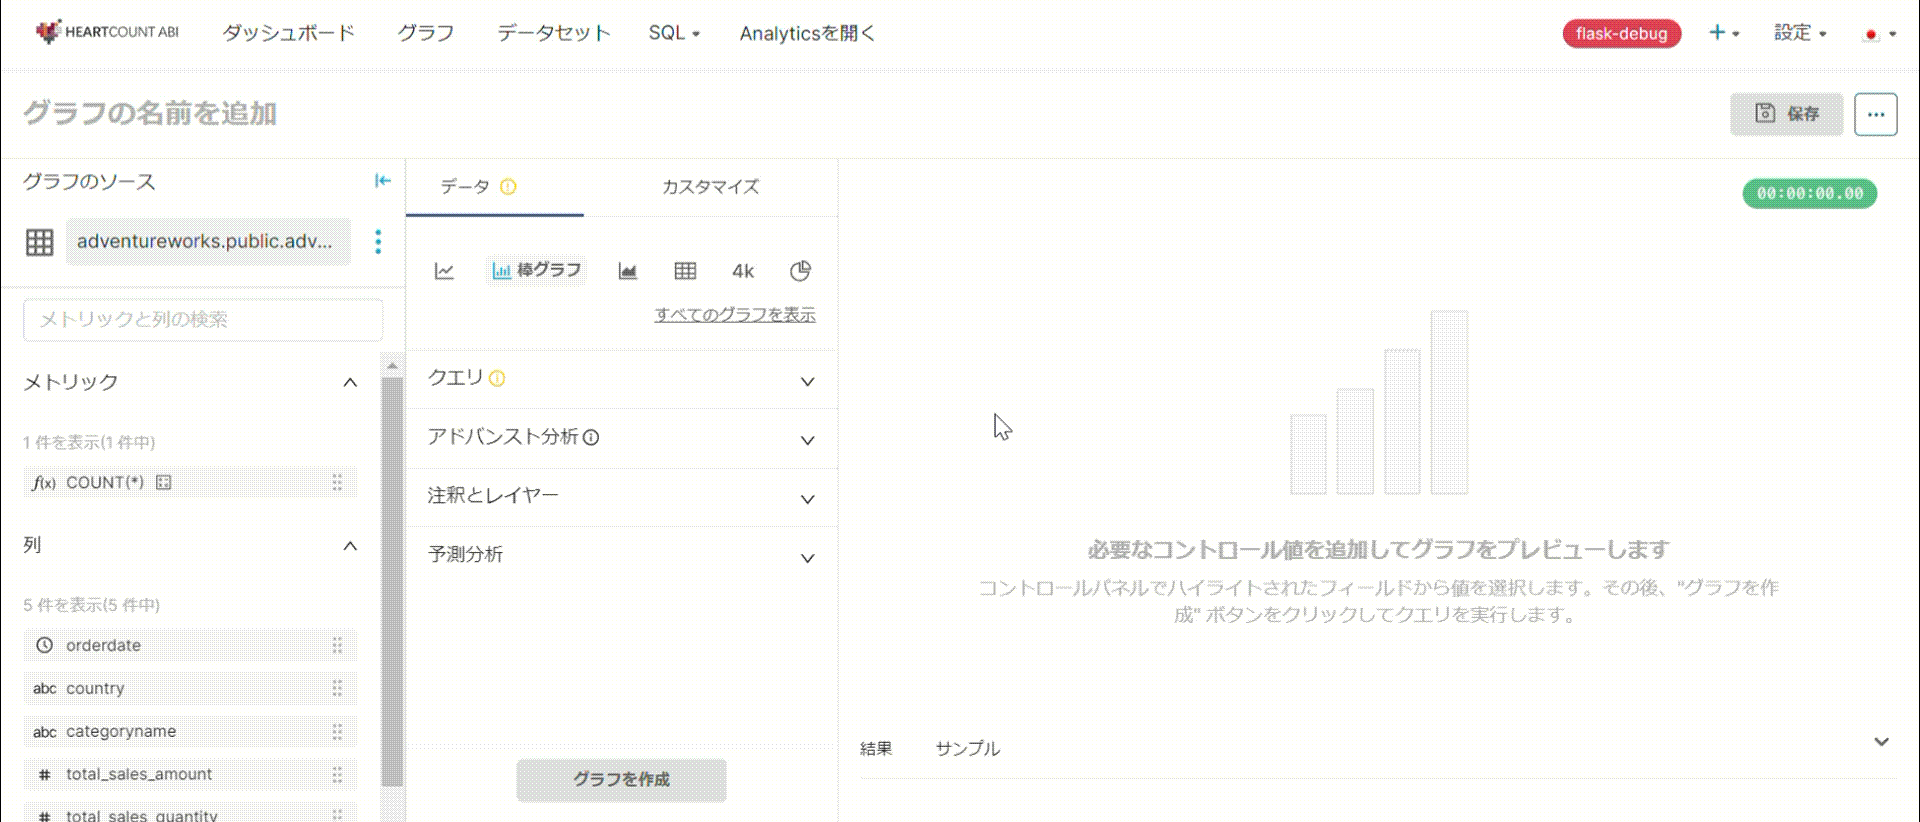
Task: Click the グラフの名前を追加 chart name field
Action: [150, 114]
